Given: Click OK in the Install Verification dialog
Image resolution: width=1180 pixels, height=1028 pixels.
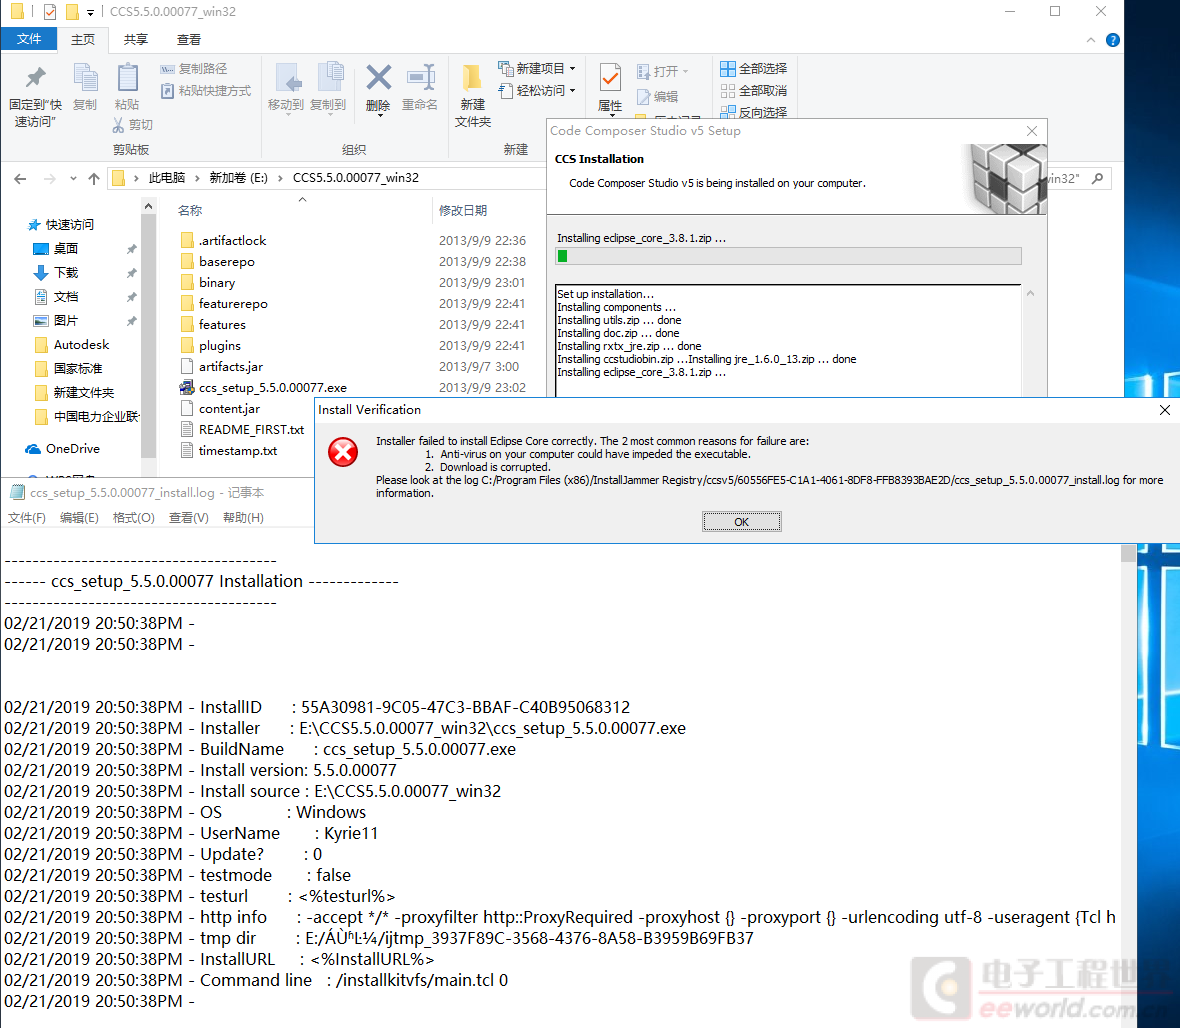Looking at the screenshot, I should pos(741,522).
